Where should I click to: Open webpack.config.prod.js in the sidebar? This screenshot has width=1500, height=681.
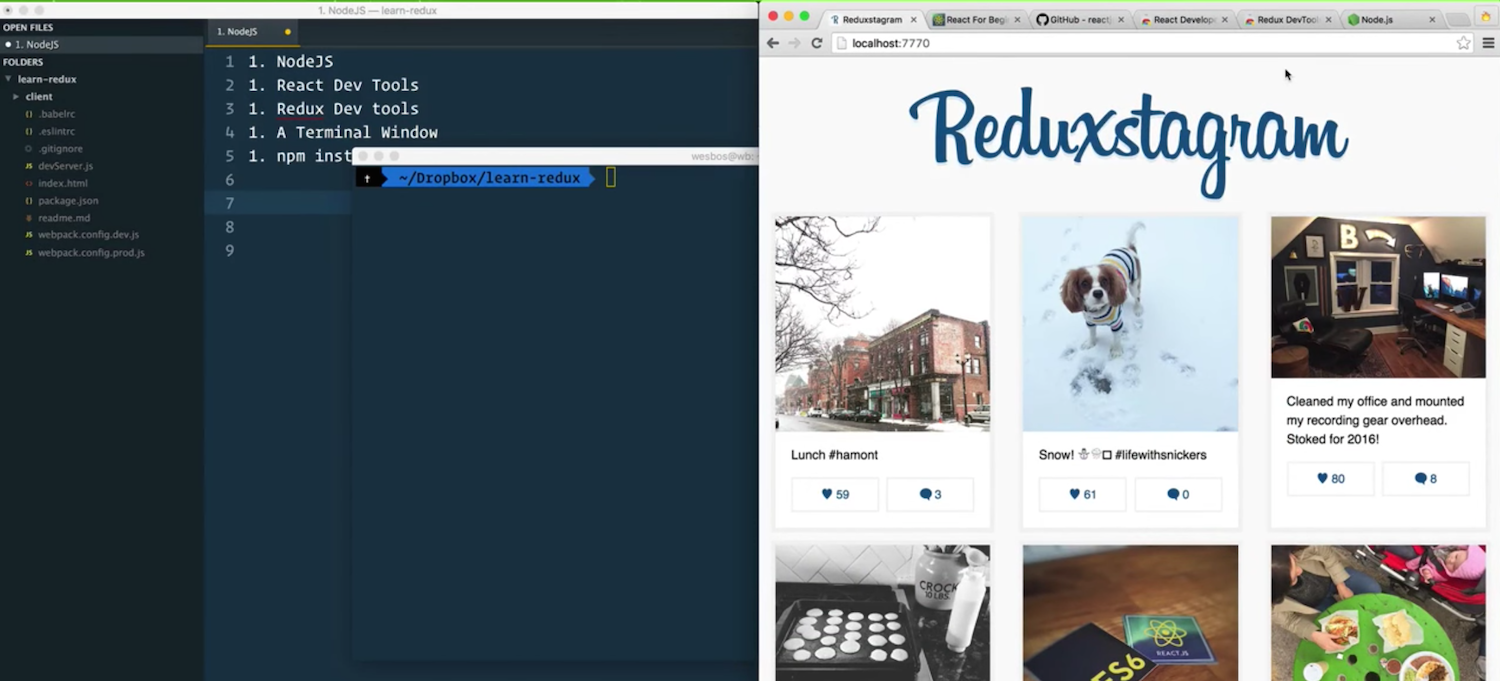point(91,253)
